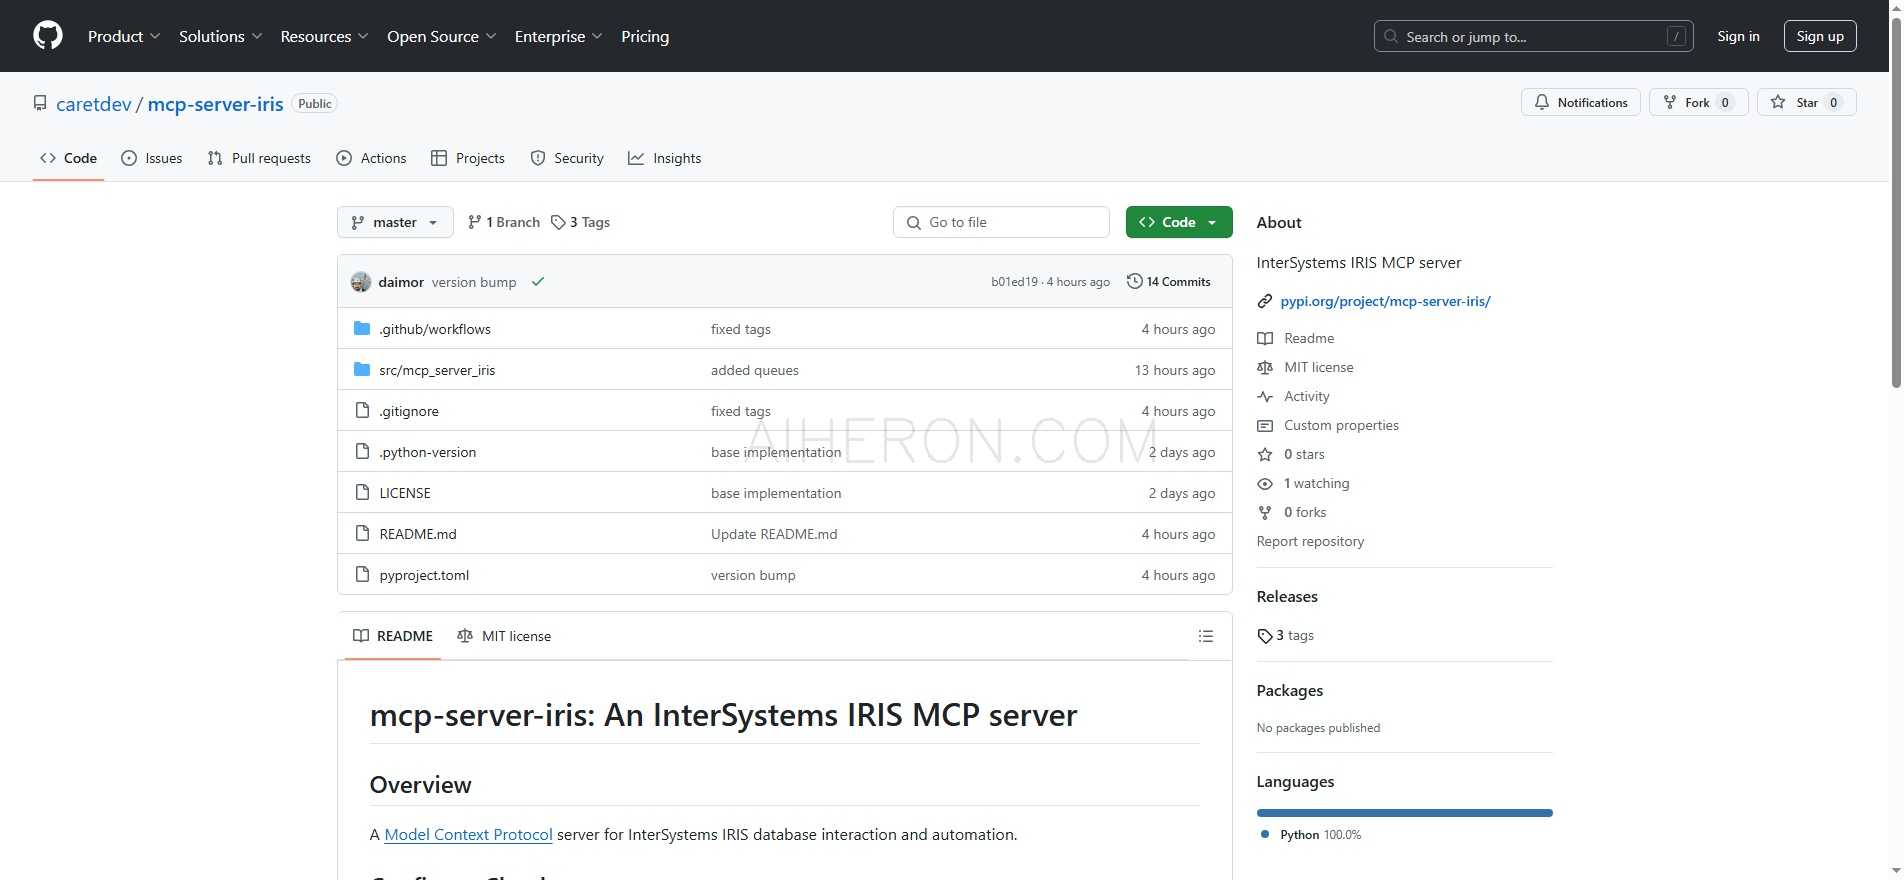Click the LICENSE file icon
The width and height of the screenshot is (1904, 880).
click(362, 492)
